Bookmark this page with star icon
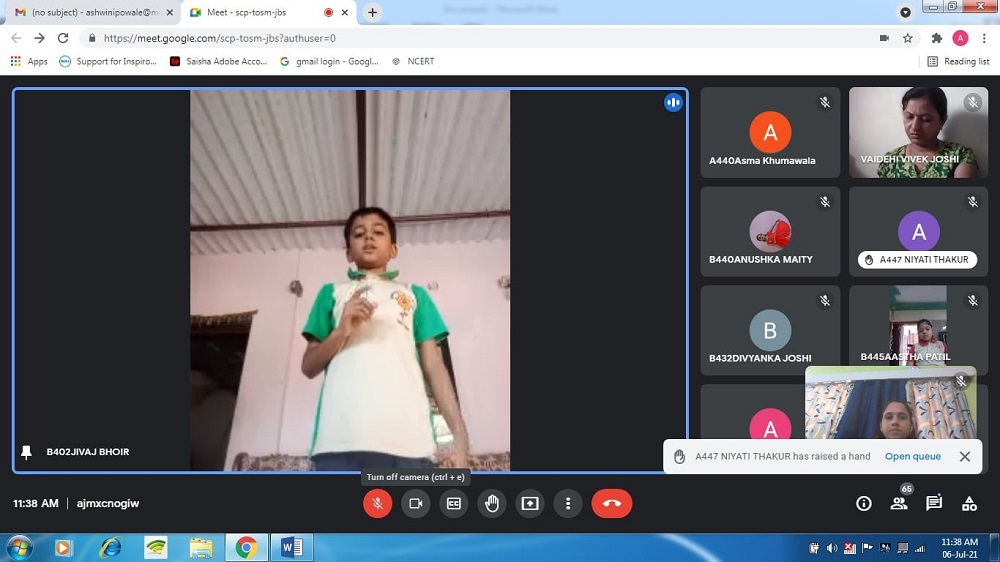 pos(908,38)
